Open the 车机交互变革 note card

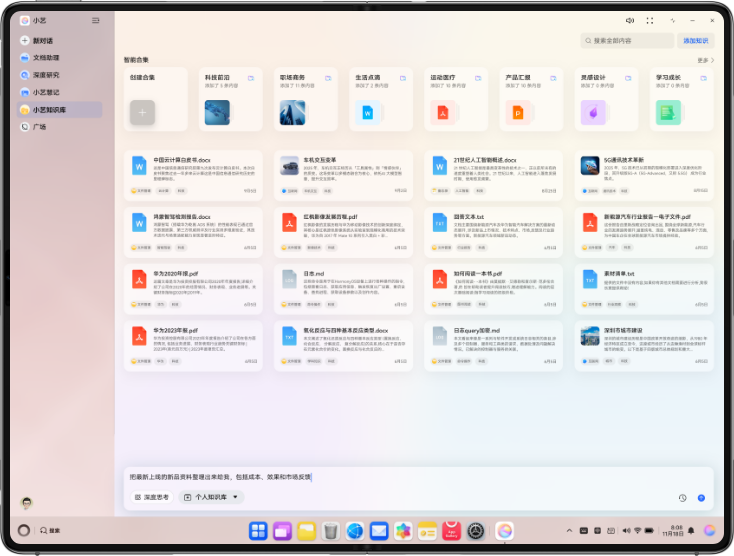(x=344, y=176)
